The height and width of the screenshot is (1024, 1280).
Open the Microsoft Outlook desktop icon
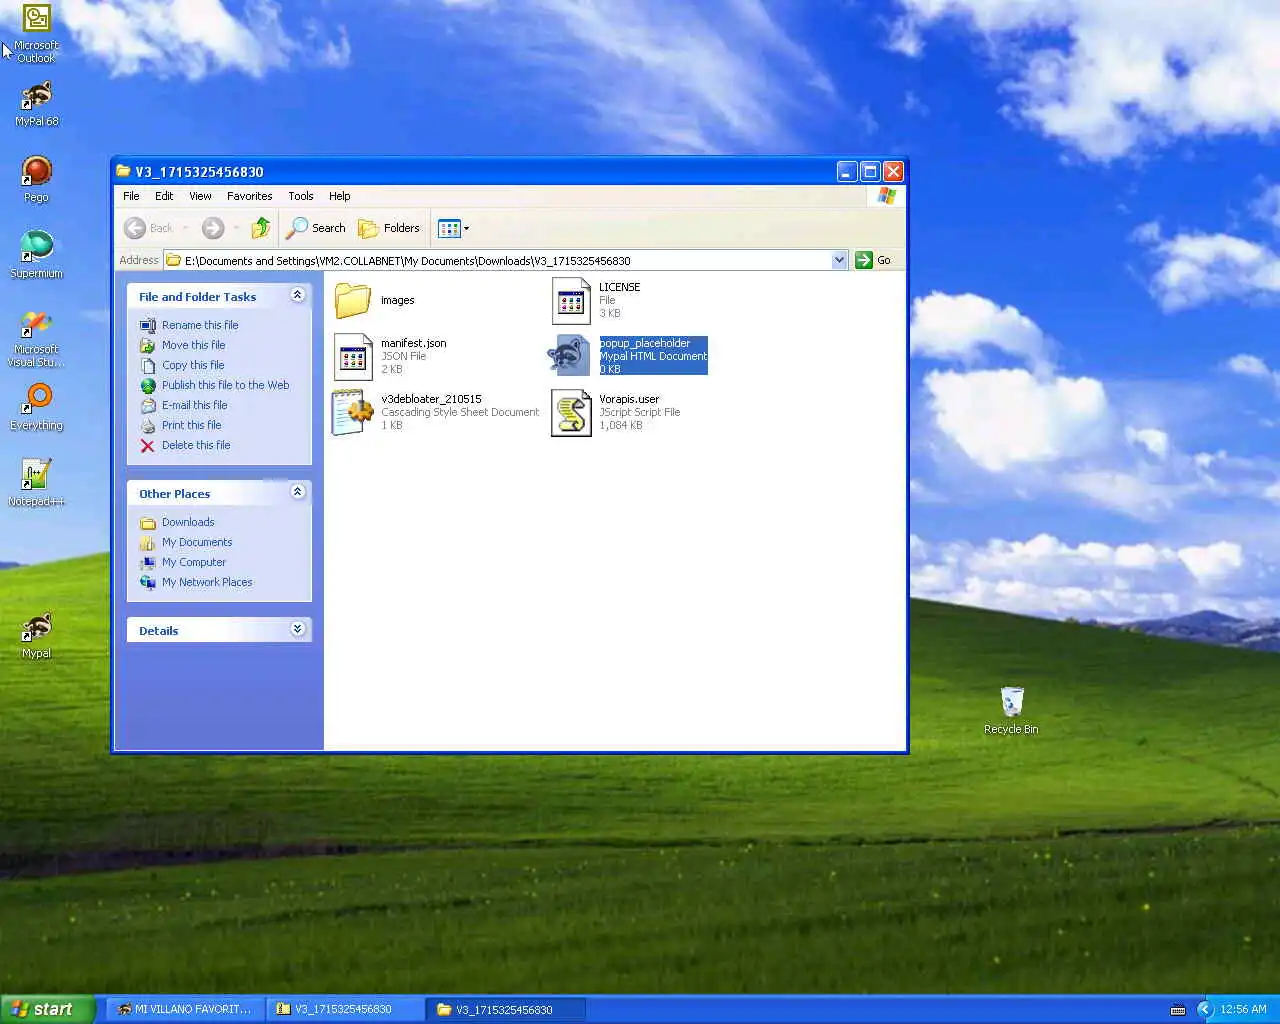click(36, 33)
